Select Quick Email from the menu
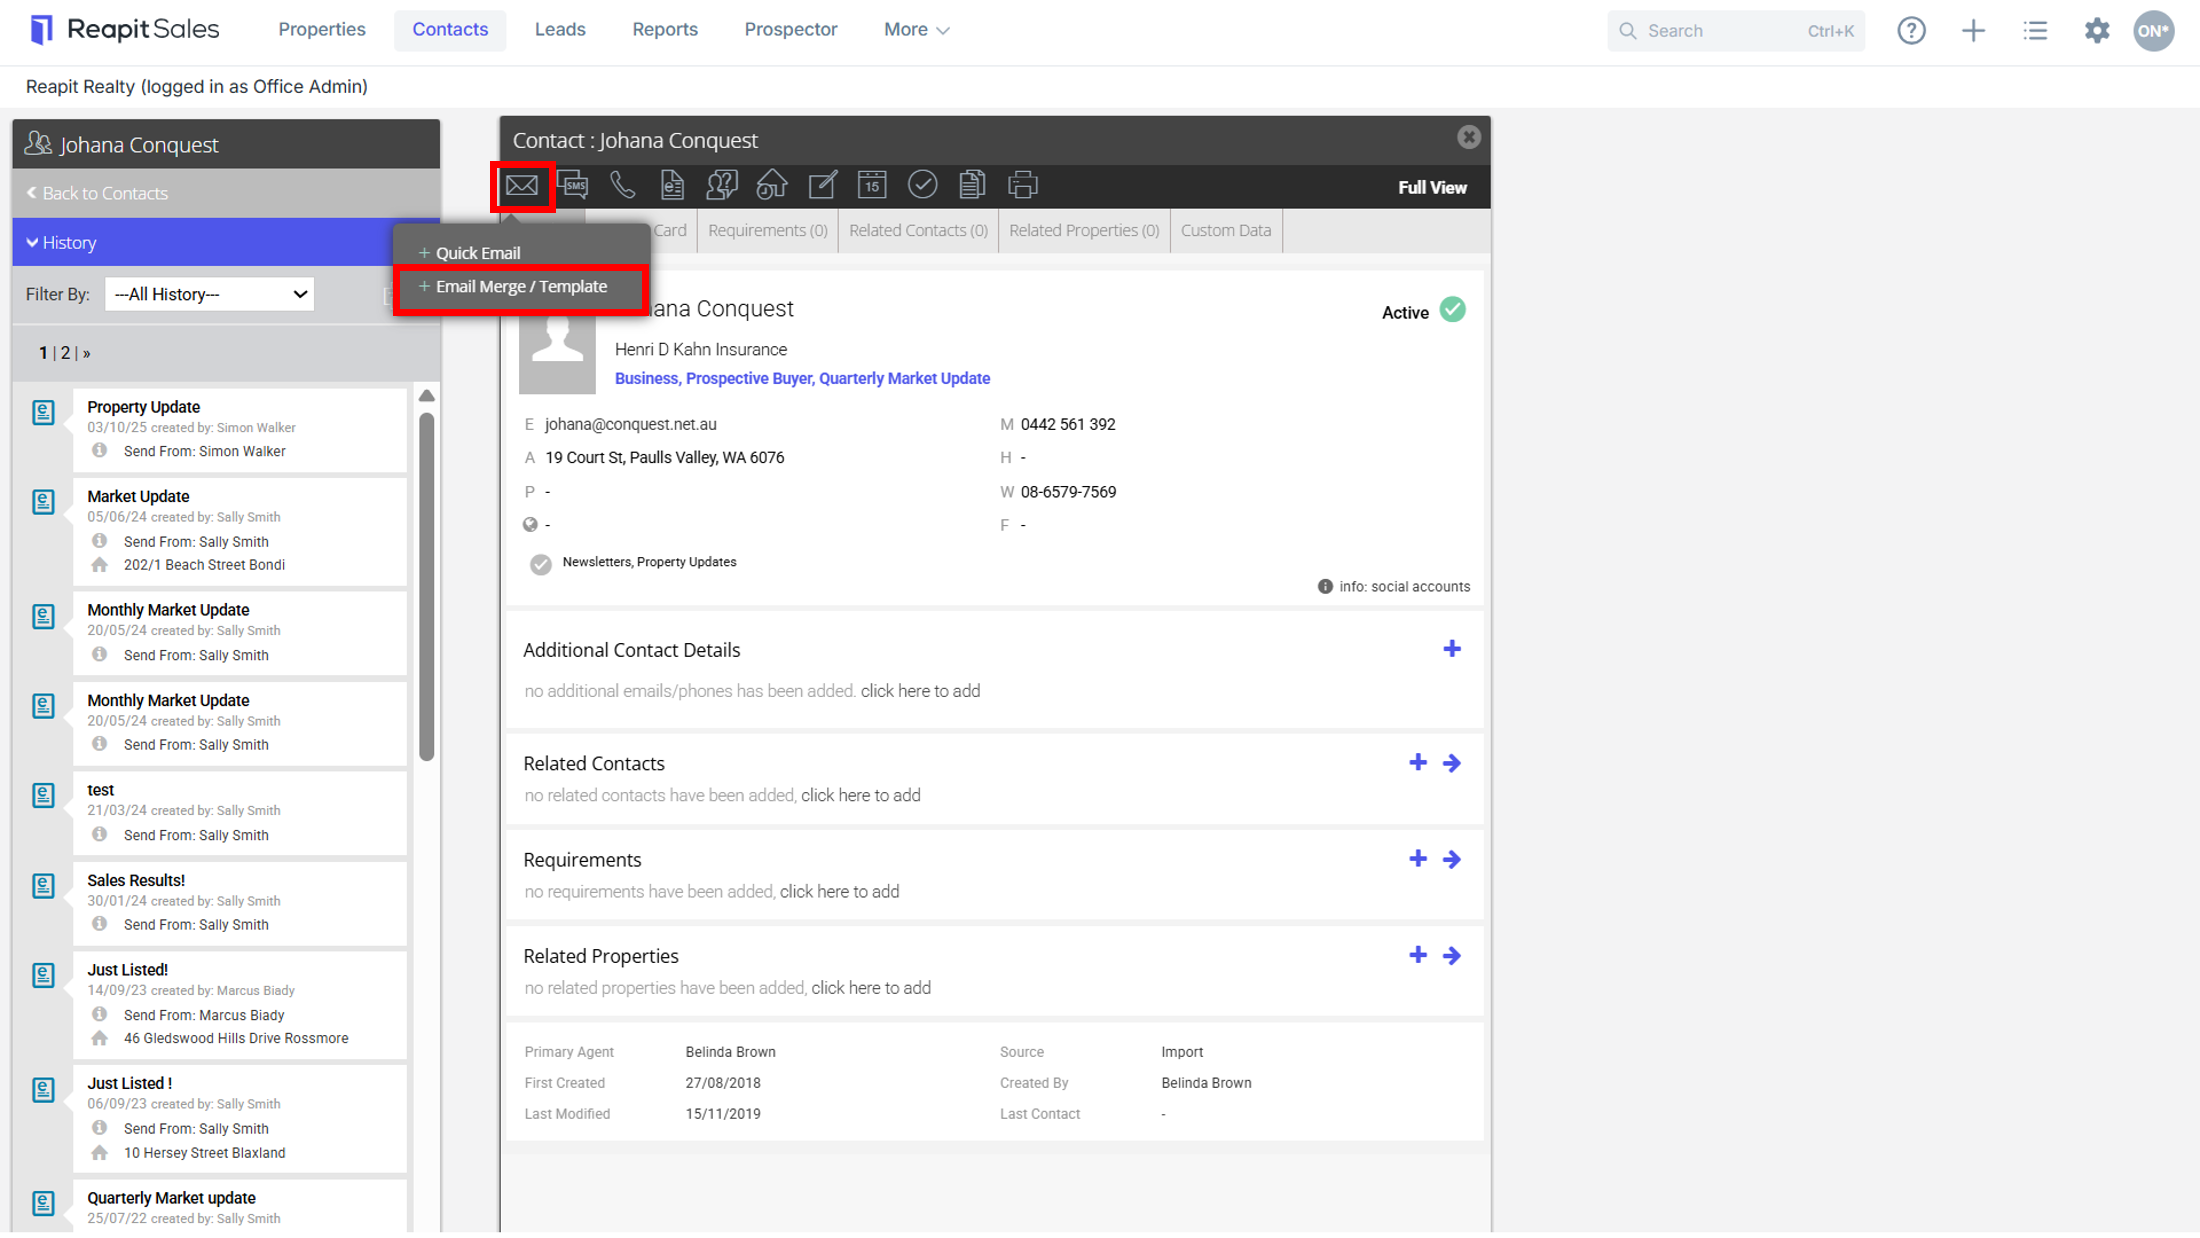Viewport: 2200px width, 1238px height. point(478,253)
